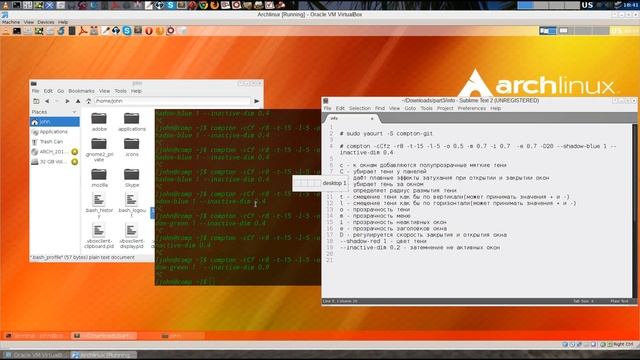Launch Opera browser in guest panel

coord(149,31)
